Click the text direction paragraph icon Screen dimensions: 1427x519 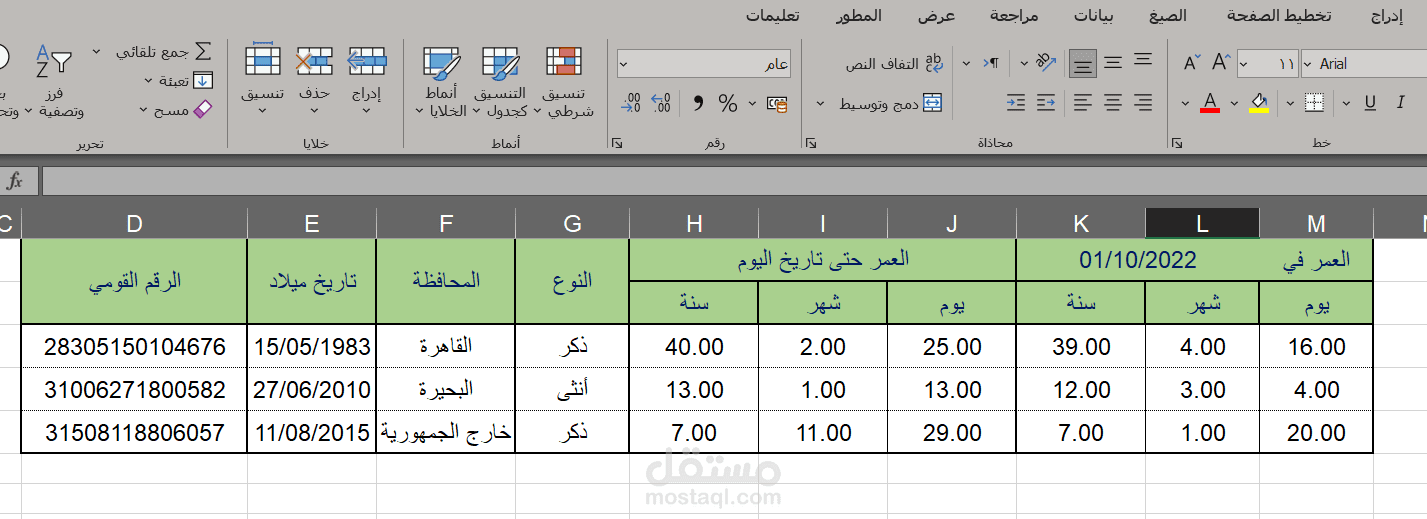coord(992,63)
